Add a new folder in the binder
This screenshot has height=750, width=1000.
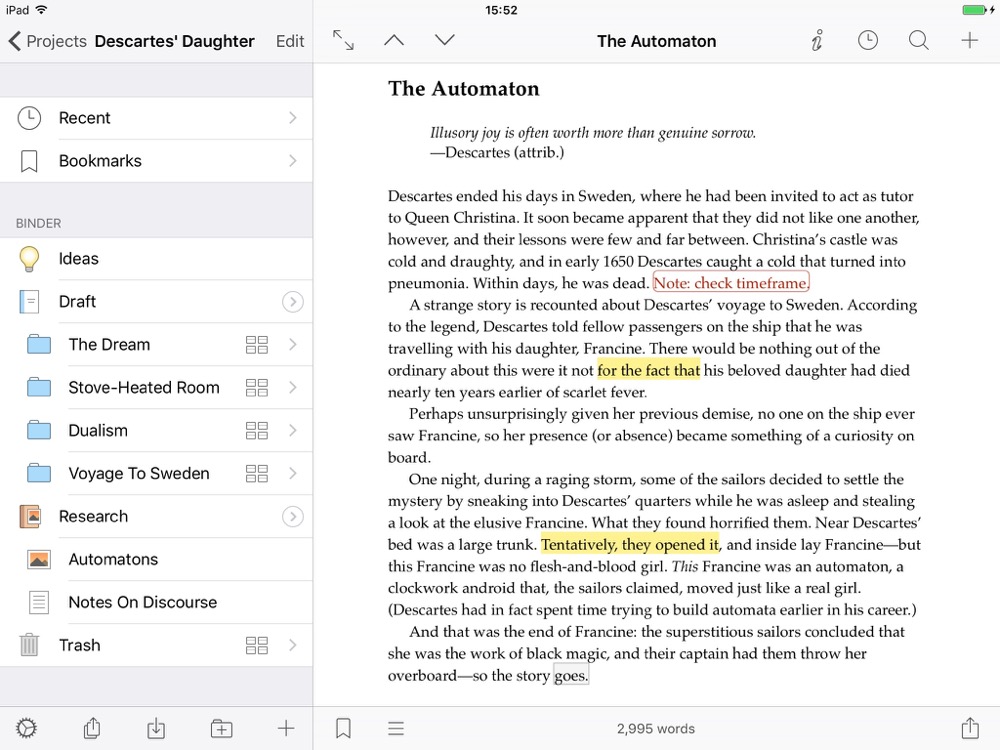[x=221, y=728]
